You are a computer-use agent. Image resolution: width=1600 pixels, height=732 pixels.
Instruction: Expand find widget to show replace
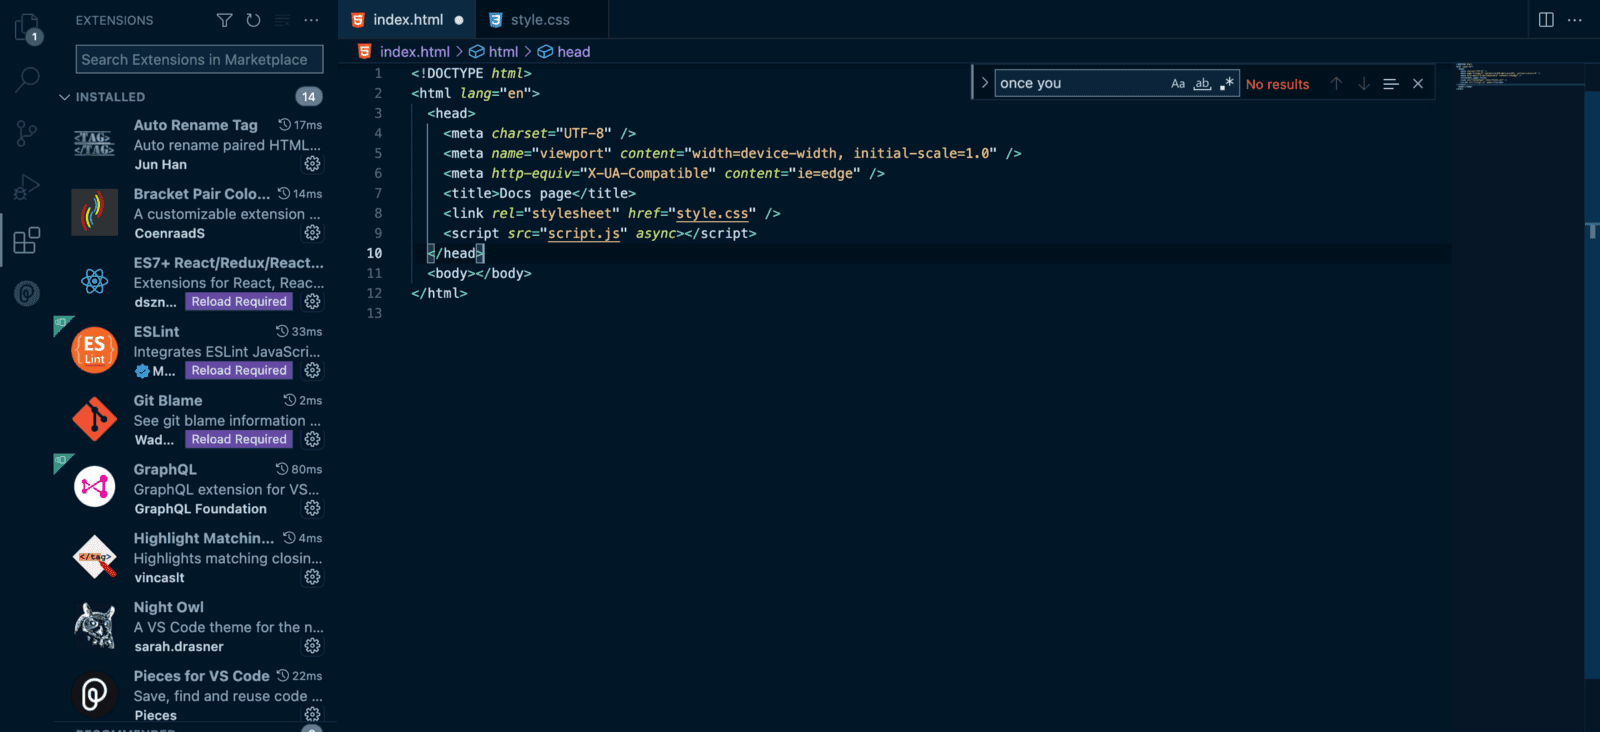tap(984, 83)
